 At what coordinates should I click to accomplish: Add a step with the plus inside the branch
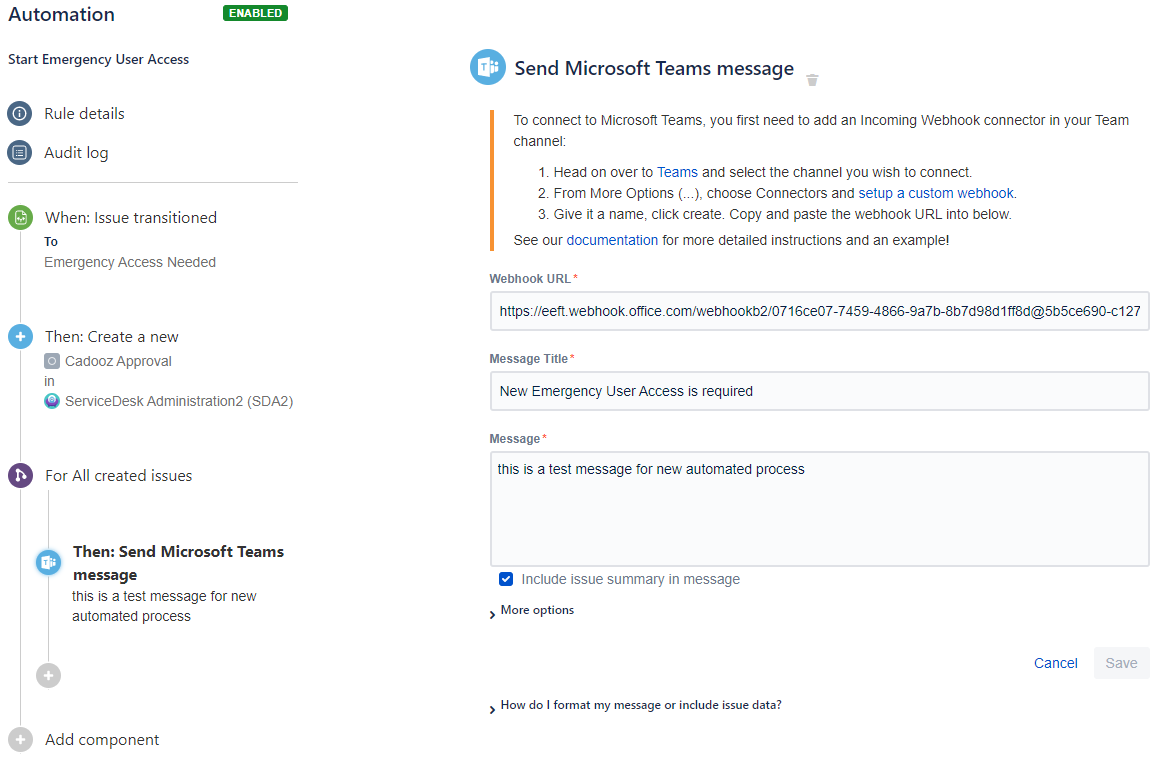pos(49,675)
